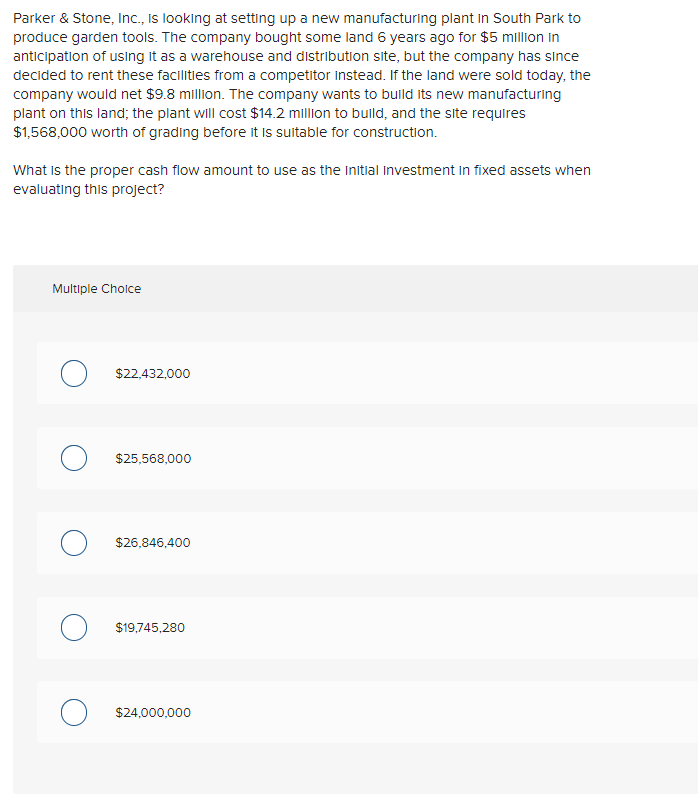This screenshot has height=794, width=698.
Task: Select the radio button for $22,432,000
Action: [72, 374]
